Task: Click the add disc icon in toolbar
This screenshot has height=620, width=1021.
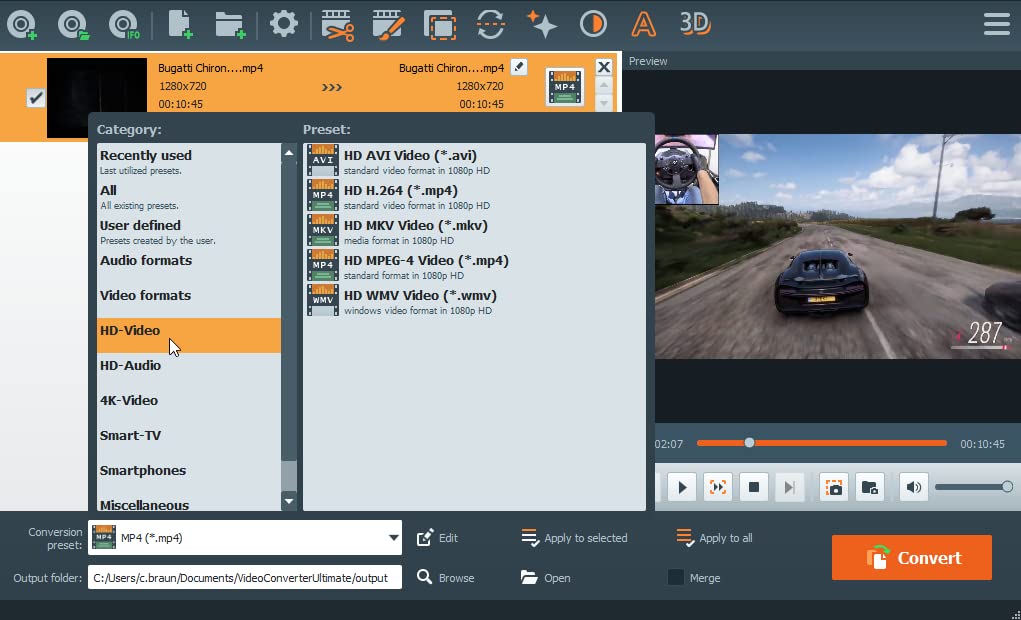Action: pyautogui.click(x=22, y=25)
